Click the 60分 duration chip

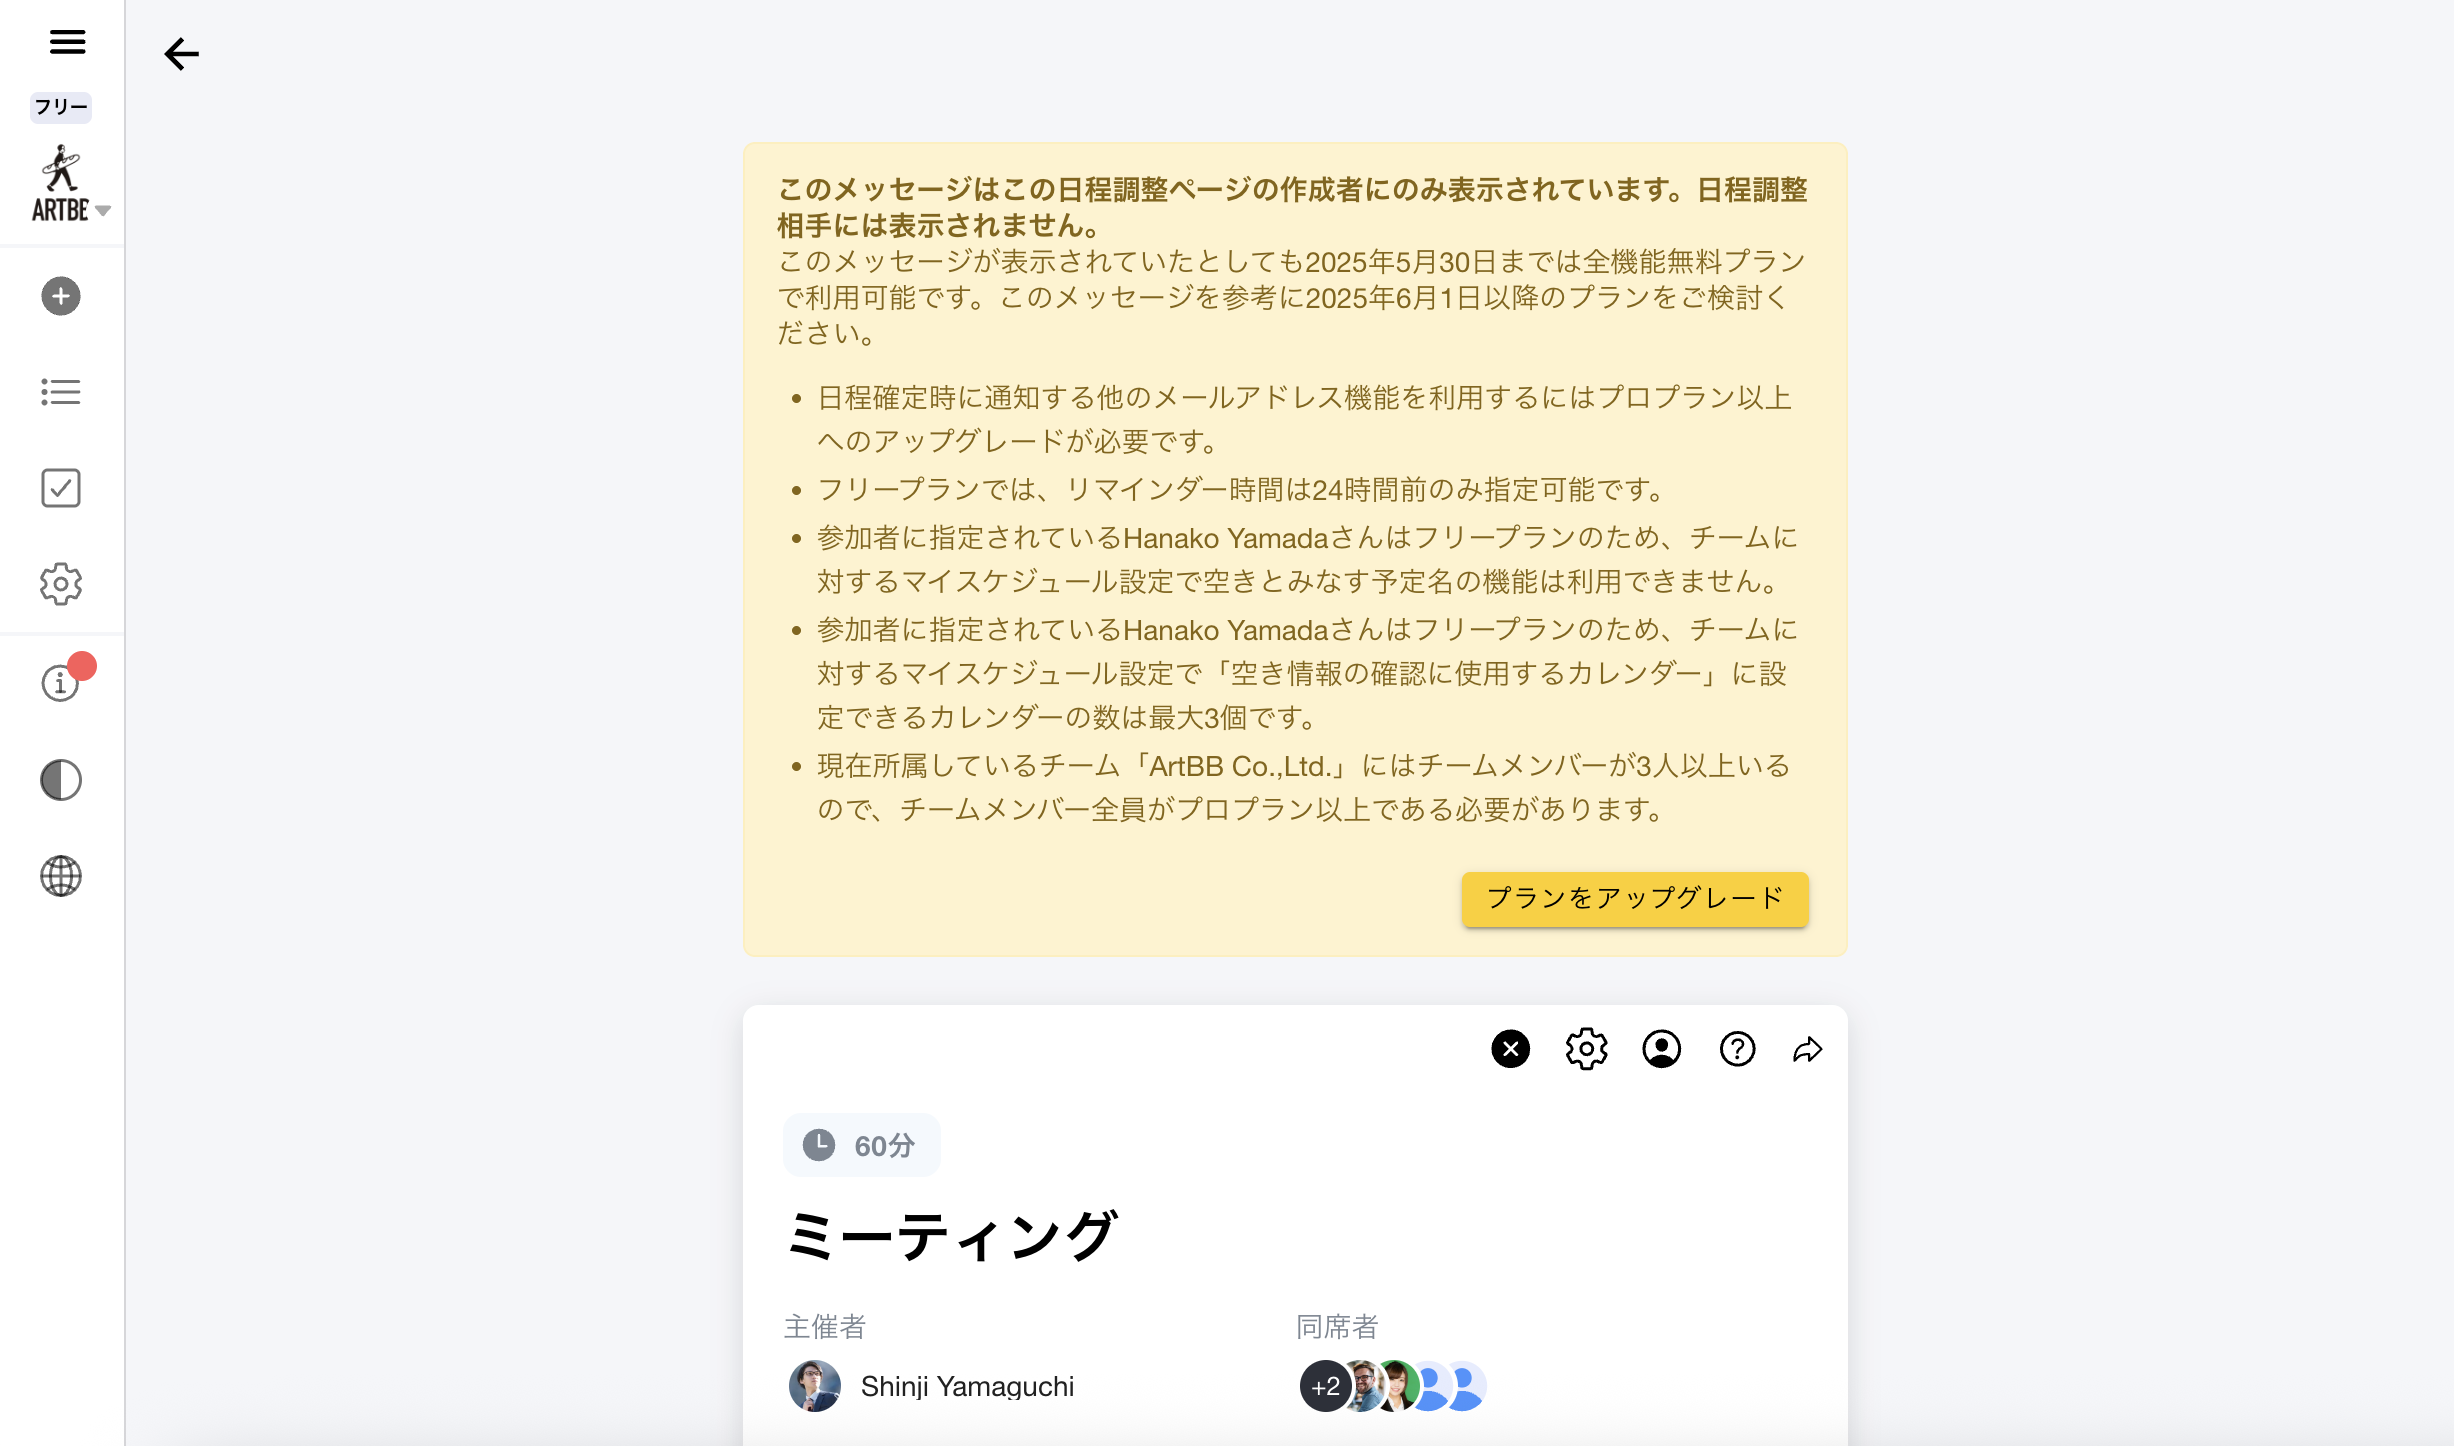(862, 1145)
